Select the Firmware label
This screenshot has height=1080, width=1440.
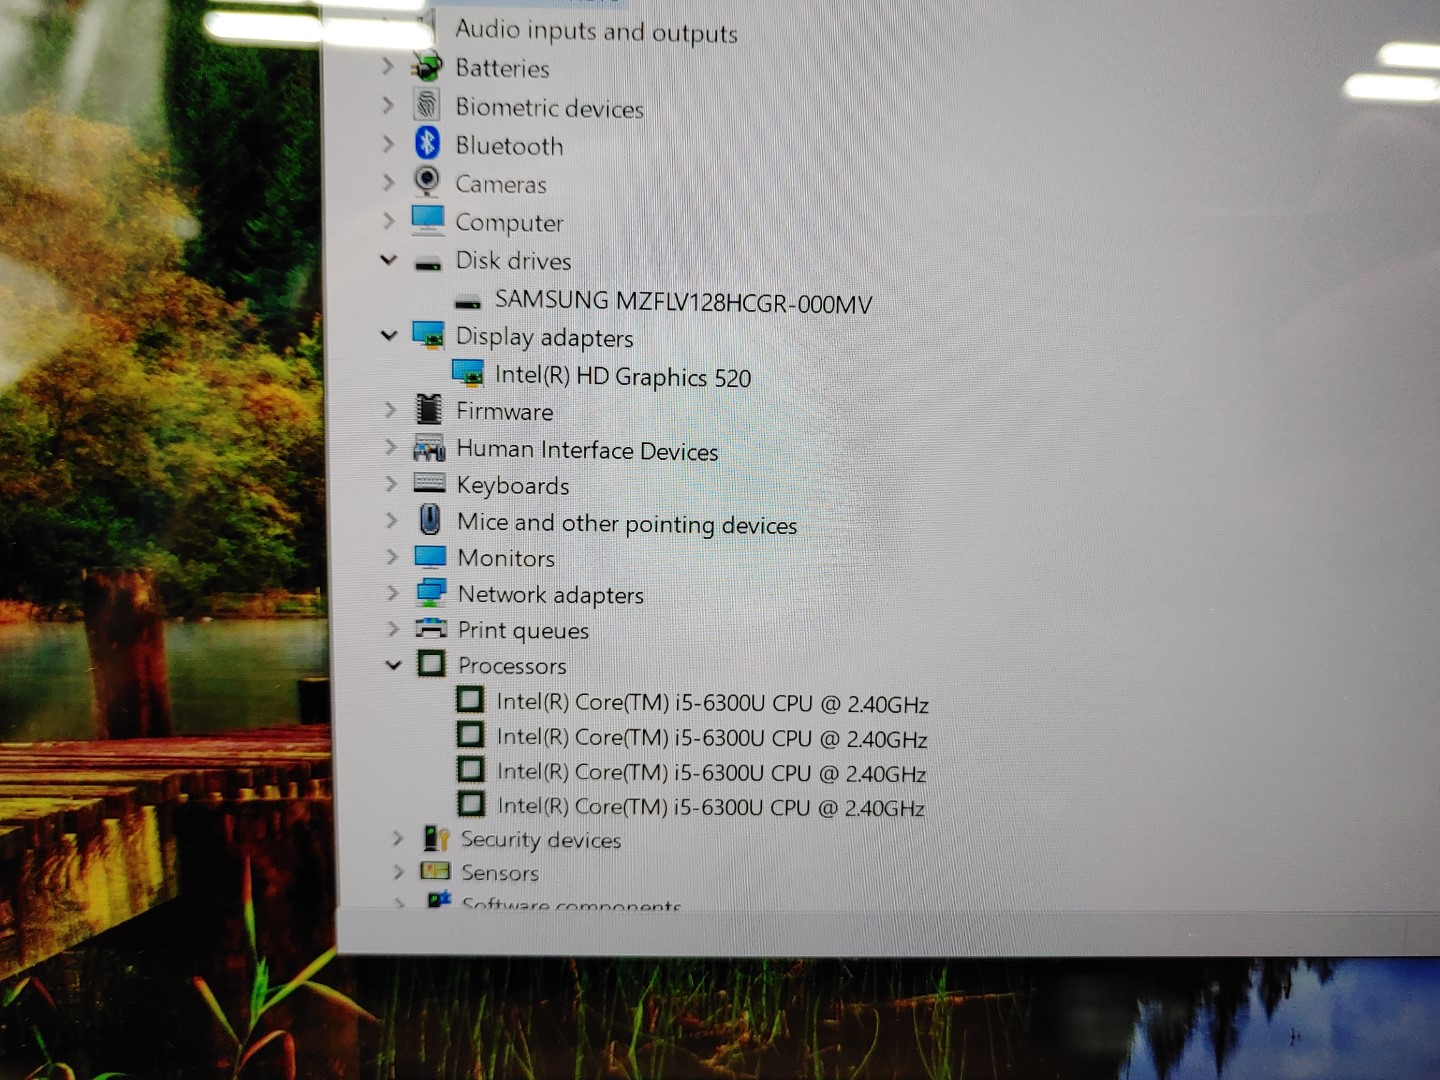coord(505,411)
